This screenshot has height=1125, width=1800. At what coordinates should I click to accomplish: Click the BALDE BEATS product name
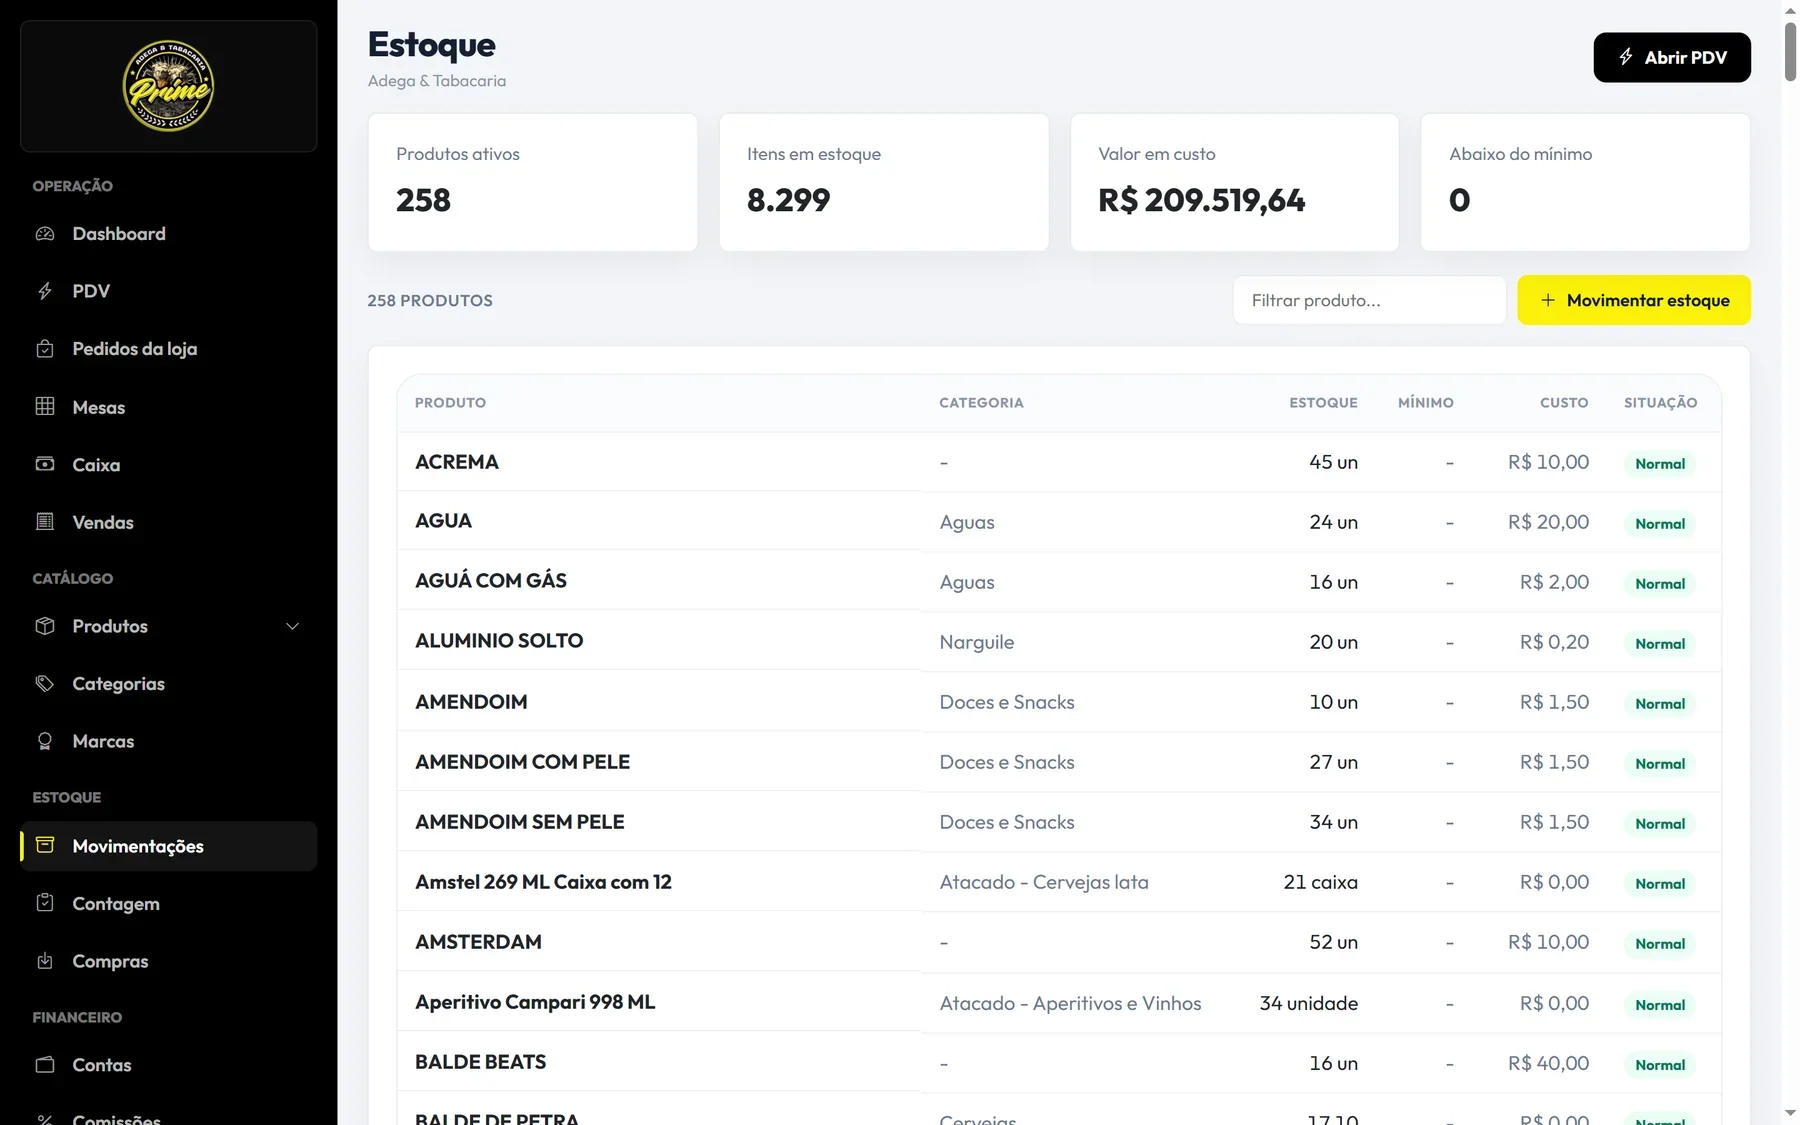pos(481,1062)
